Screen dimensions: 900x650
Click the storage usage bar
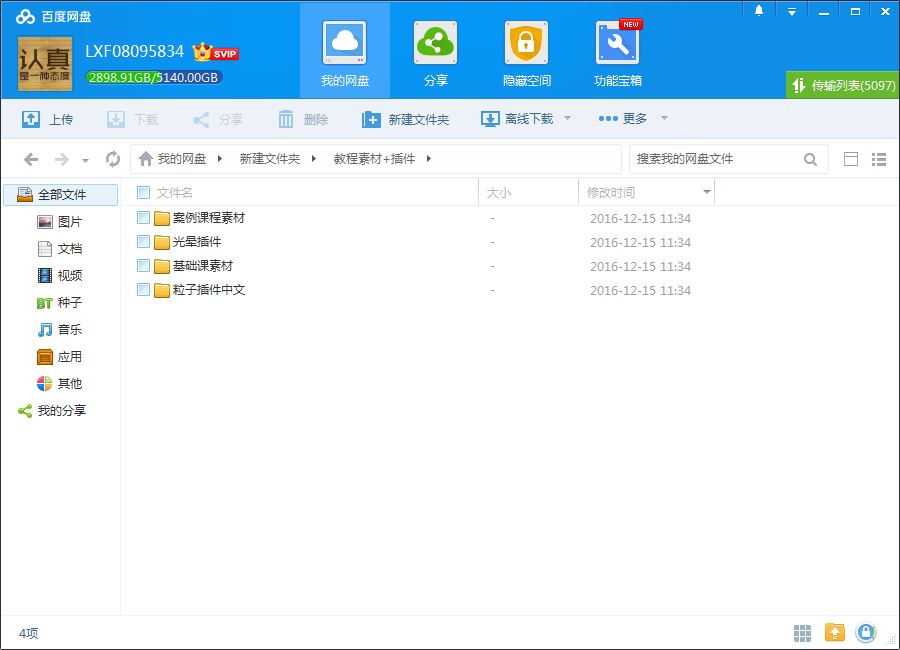click(x=153, y=78)
